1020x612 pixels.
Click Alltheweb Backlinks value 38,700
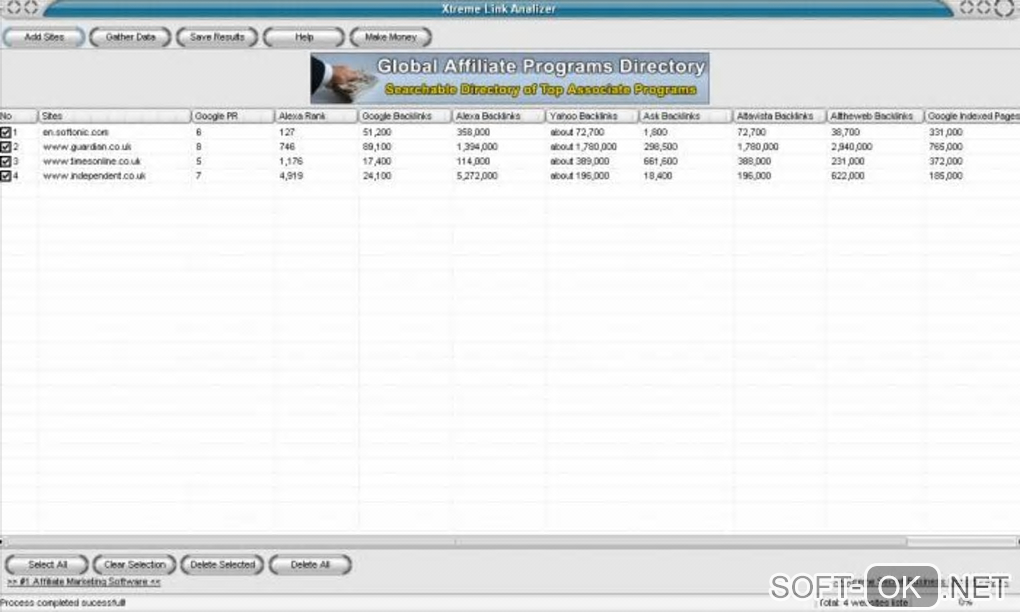845,132
